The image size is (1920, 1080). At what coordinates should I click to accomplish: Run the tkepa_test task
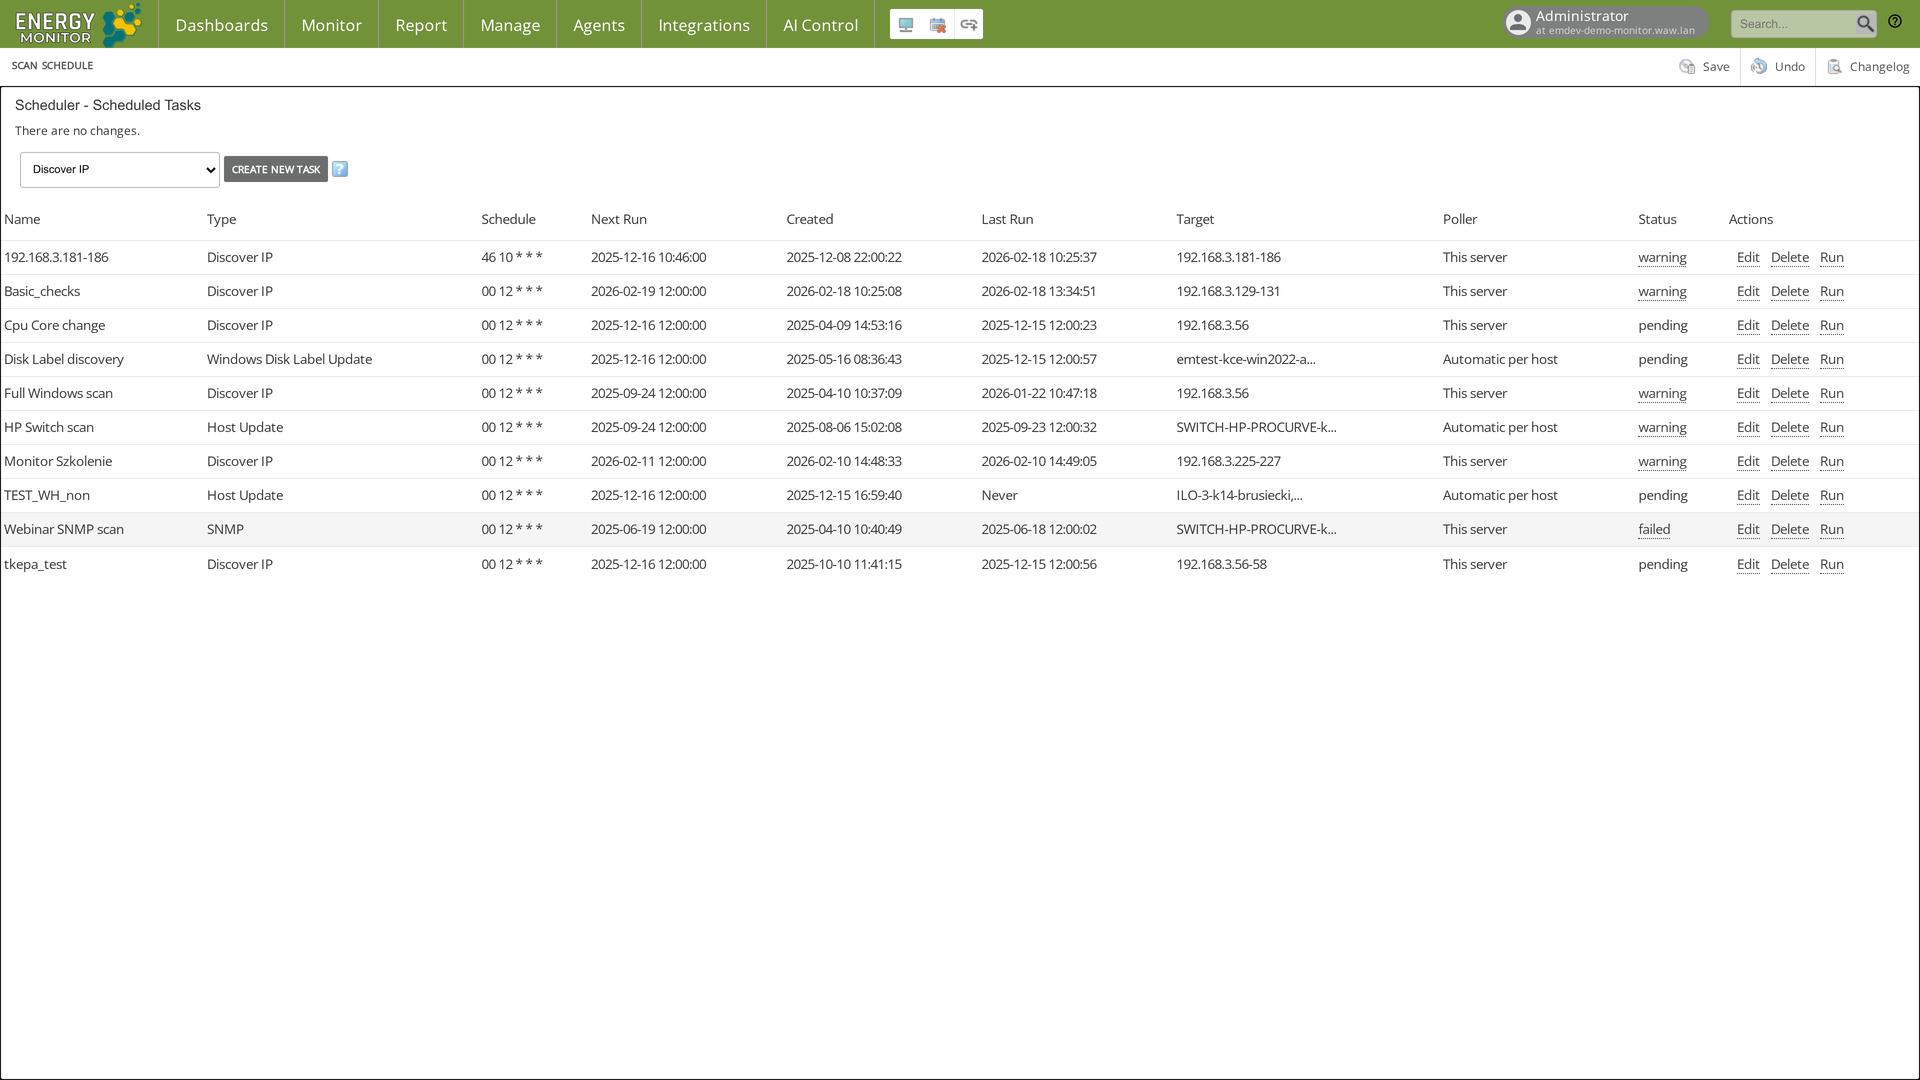pos(1832,565)
